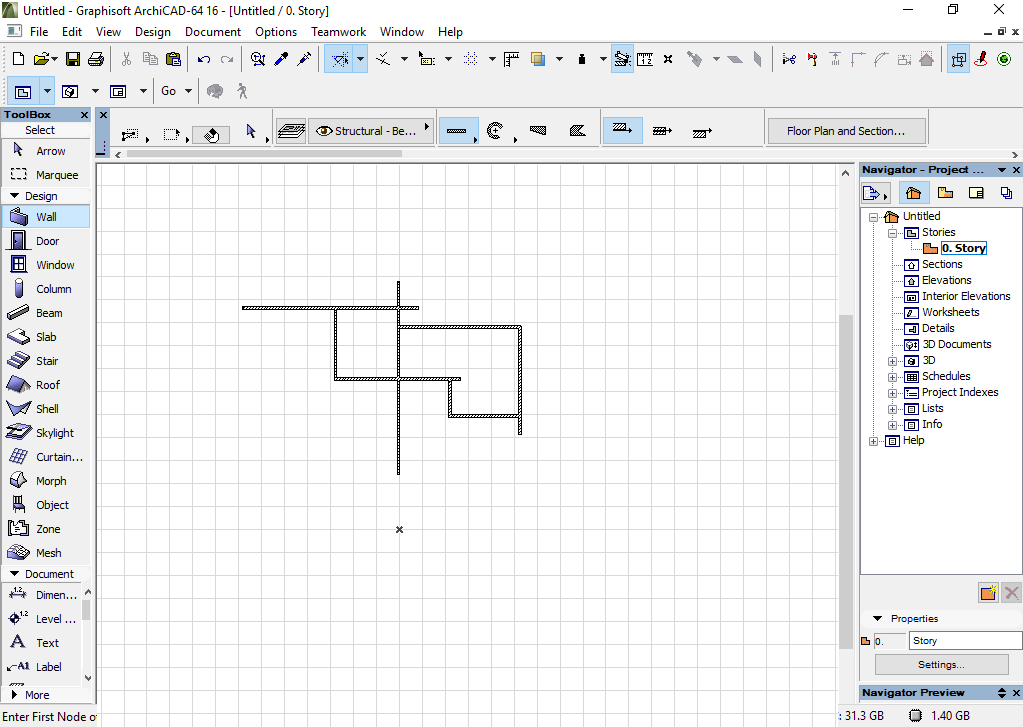
Task: Expand the Schedules tree node
Action: click(x=893, y=377)
